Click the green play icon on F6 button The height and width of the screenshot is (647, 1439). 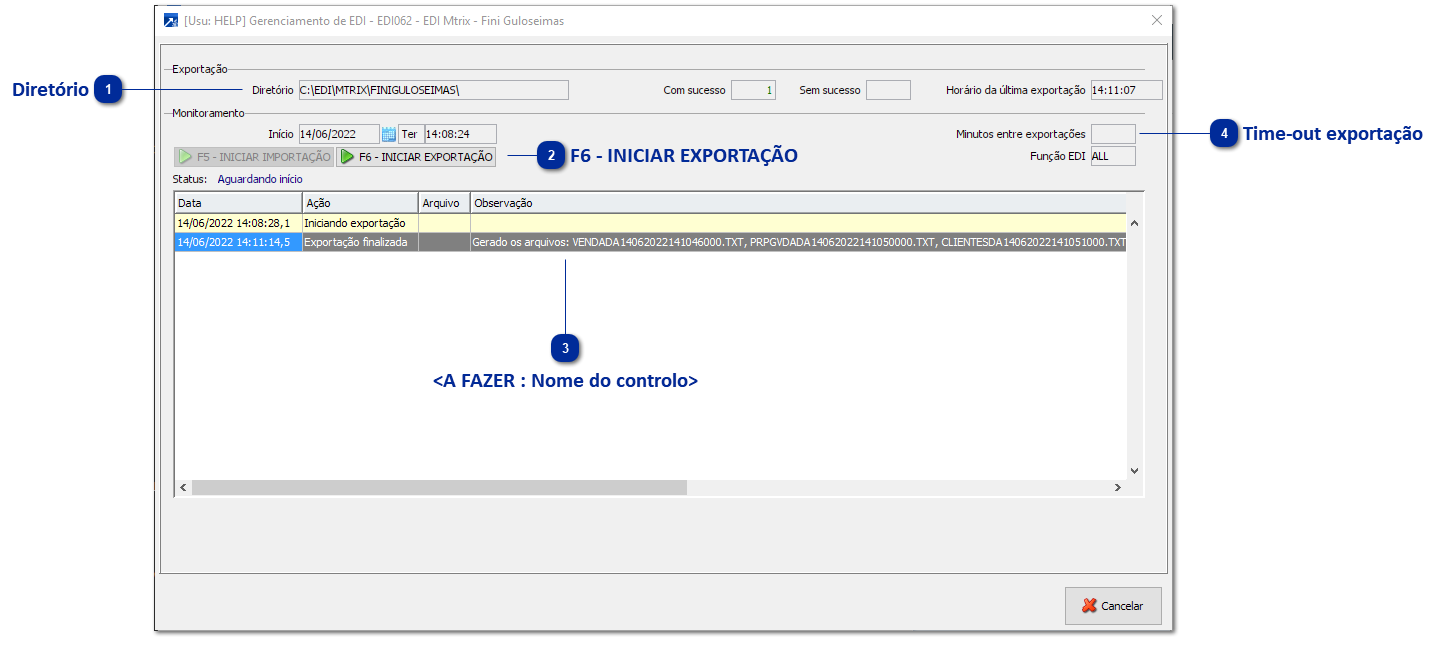[x=348, y=156]
